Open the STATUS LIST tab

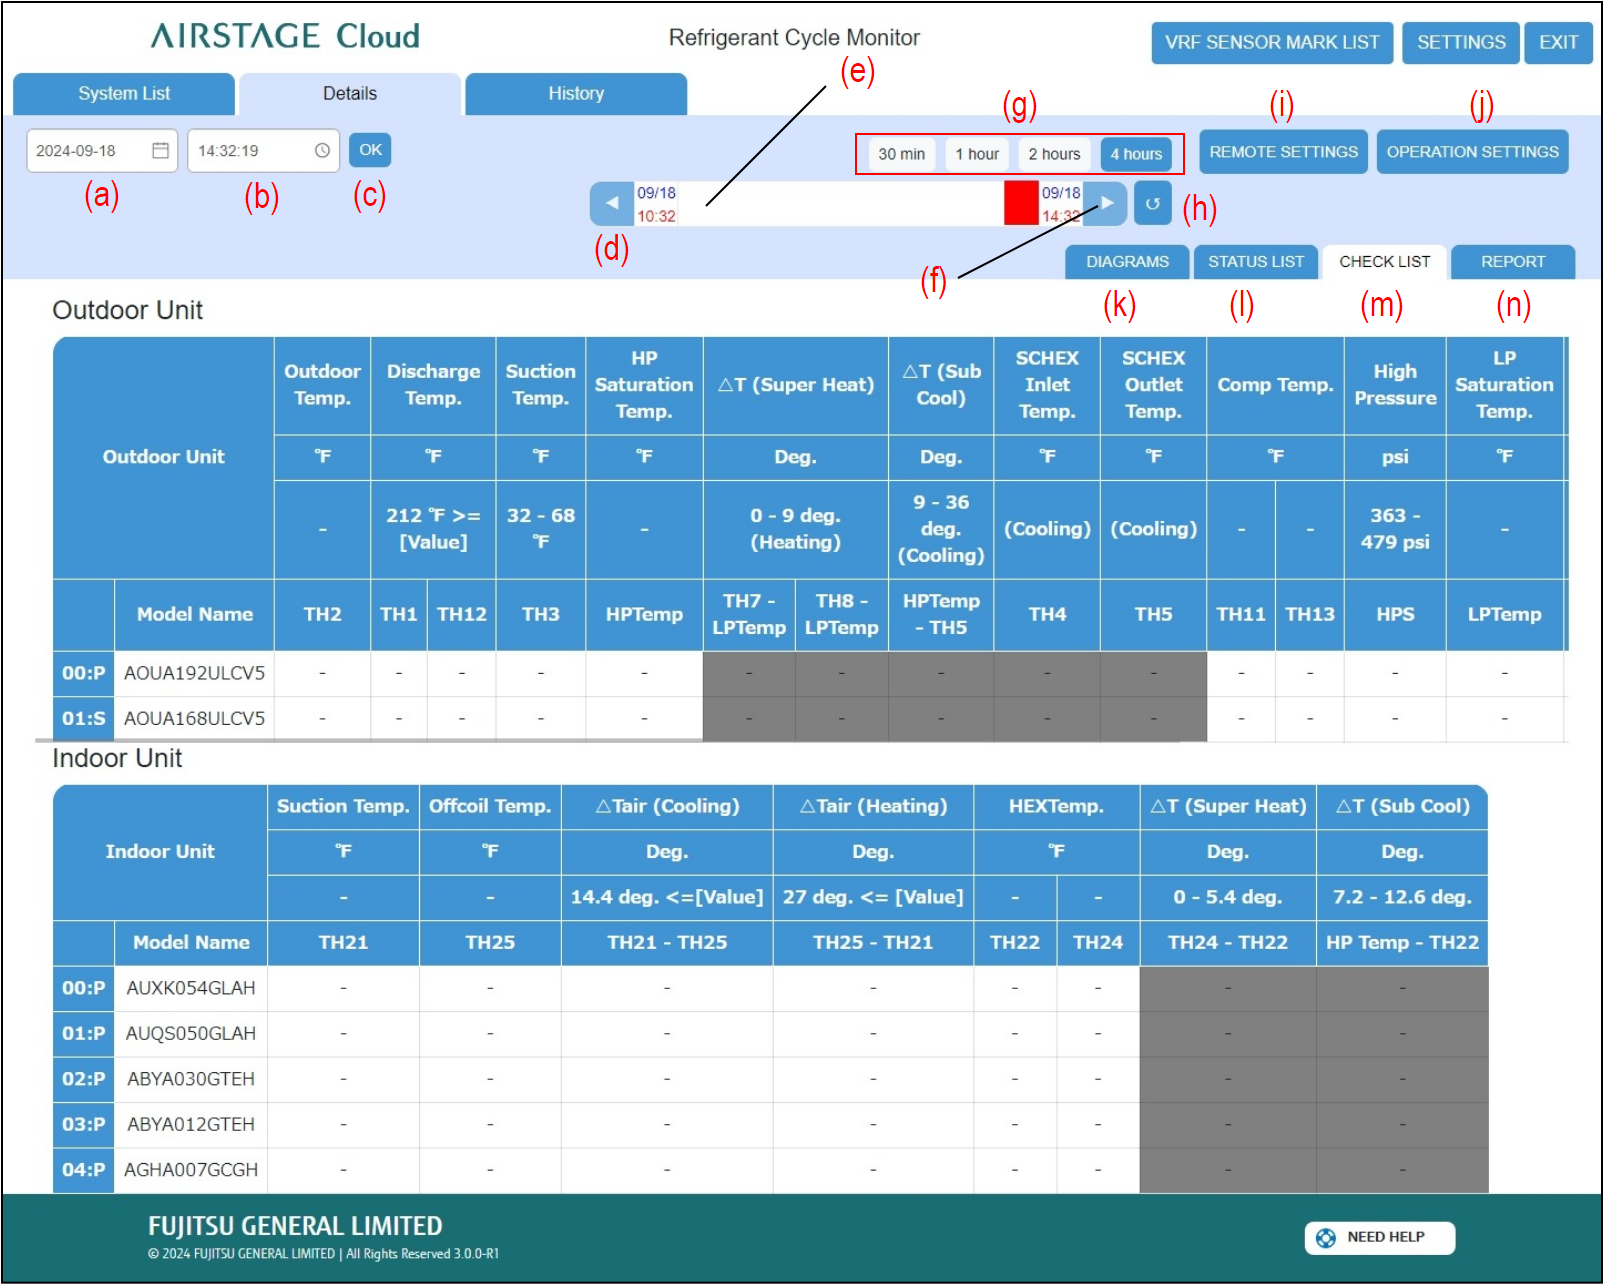point(1255,262)
